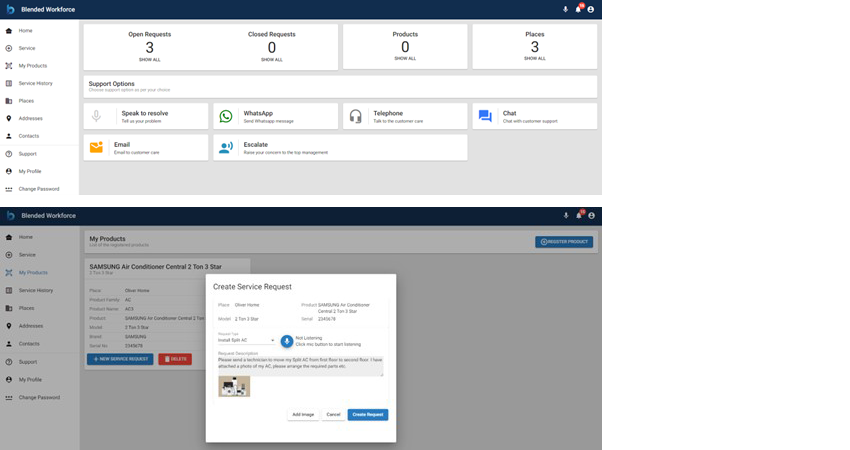The width and height of the screenshot is (850, 450).
Task: Select the Telephone headset icon
Action: click(355, 116)
